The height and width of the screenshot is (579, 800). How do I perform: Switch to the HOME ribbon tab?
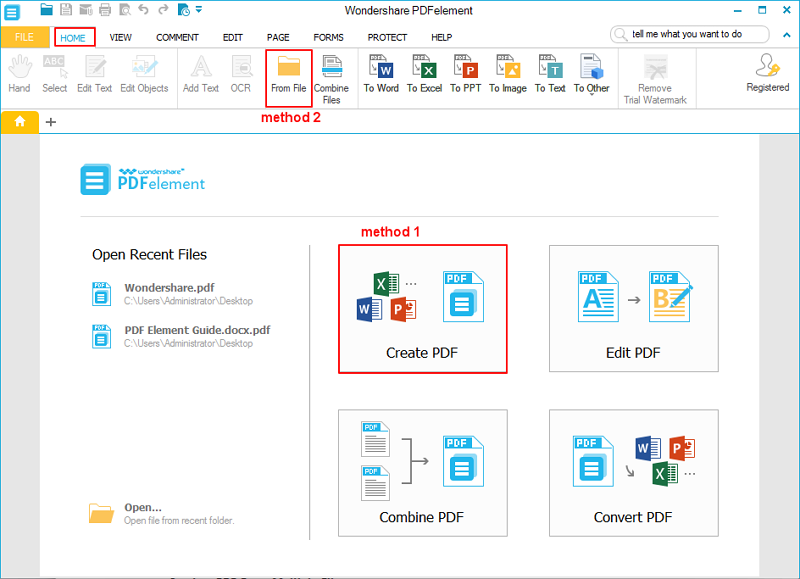coord(73,38)
